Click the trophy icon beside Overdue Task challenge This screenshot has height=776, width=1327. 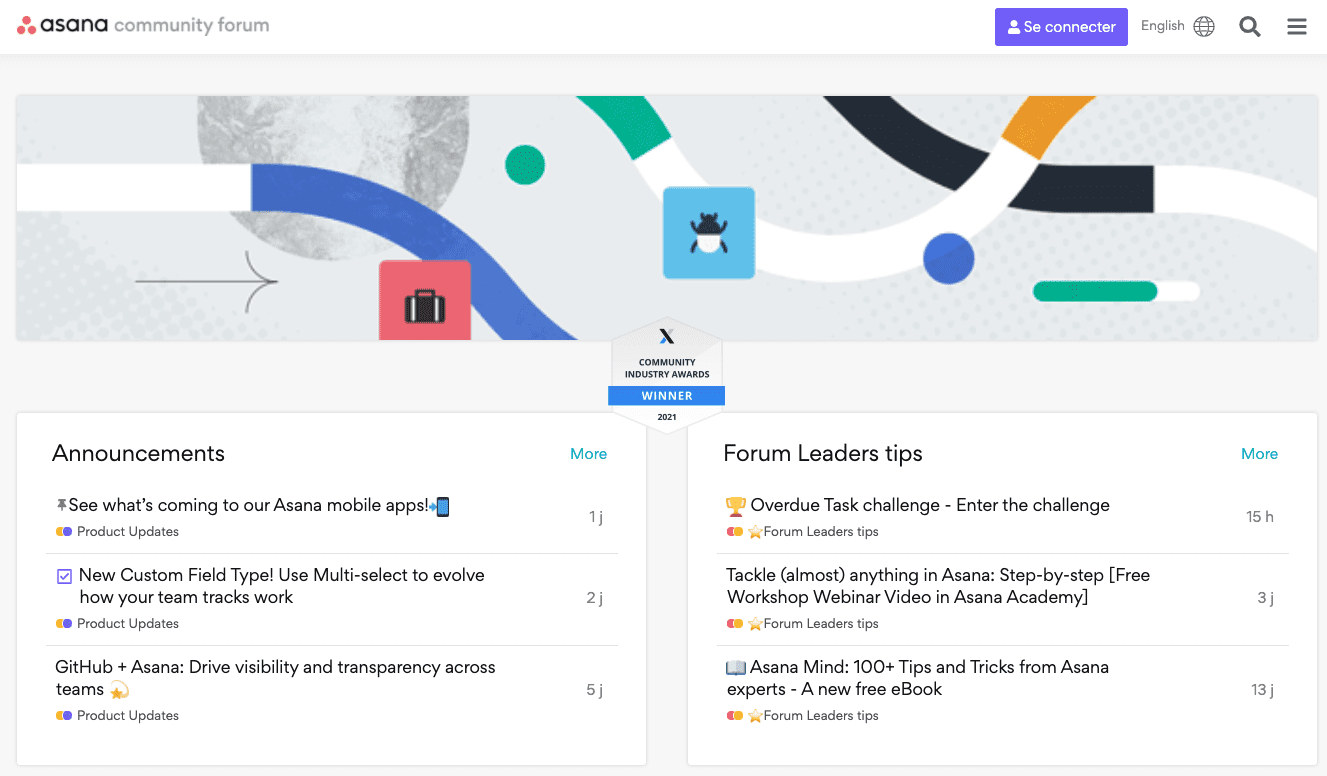pos(736,506)
